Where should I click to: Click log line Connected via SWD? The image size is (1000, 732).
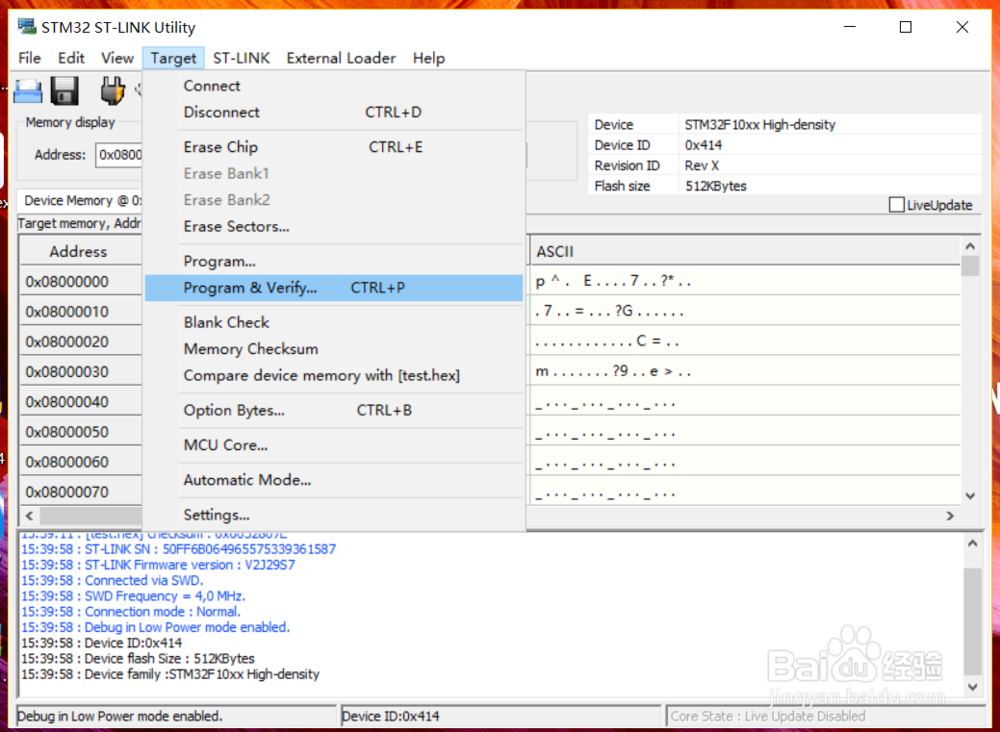point(112,580)
